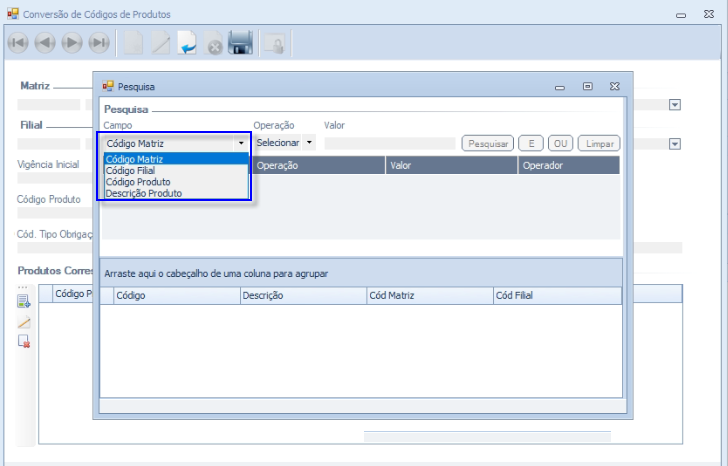Image resolution: width=728 pixels, height=466 pixels.
Task: Select Código Filial in the dropdown list
Action: coord(176,170)
